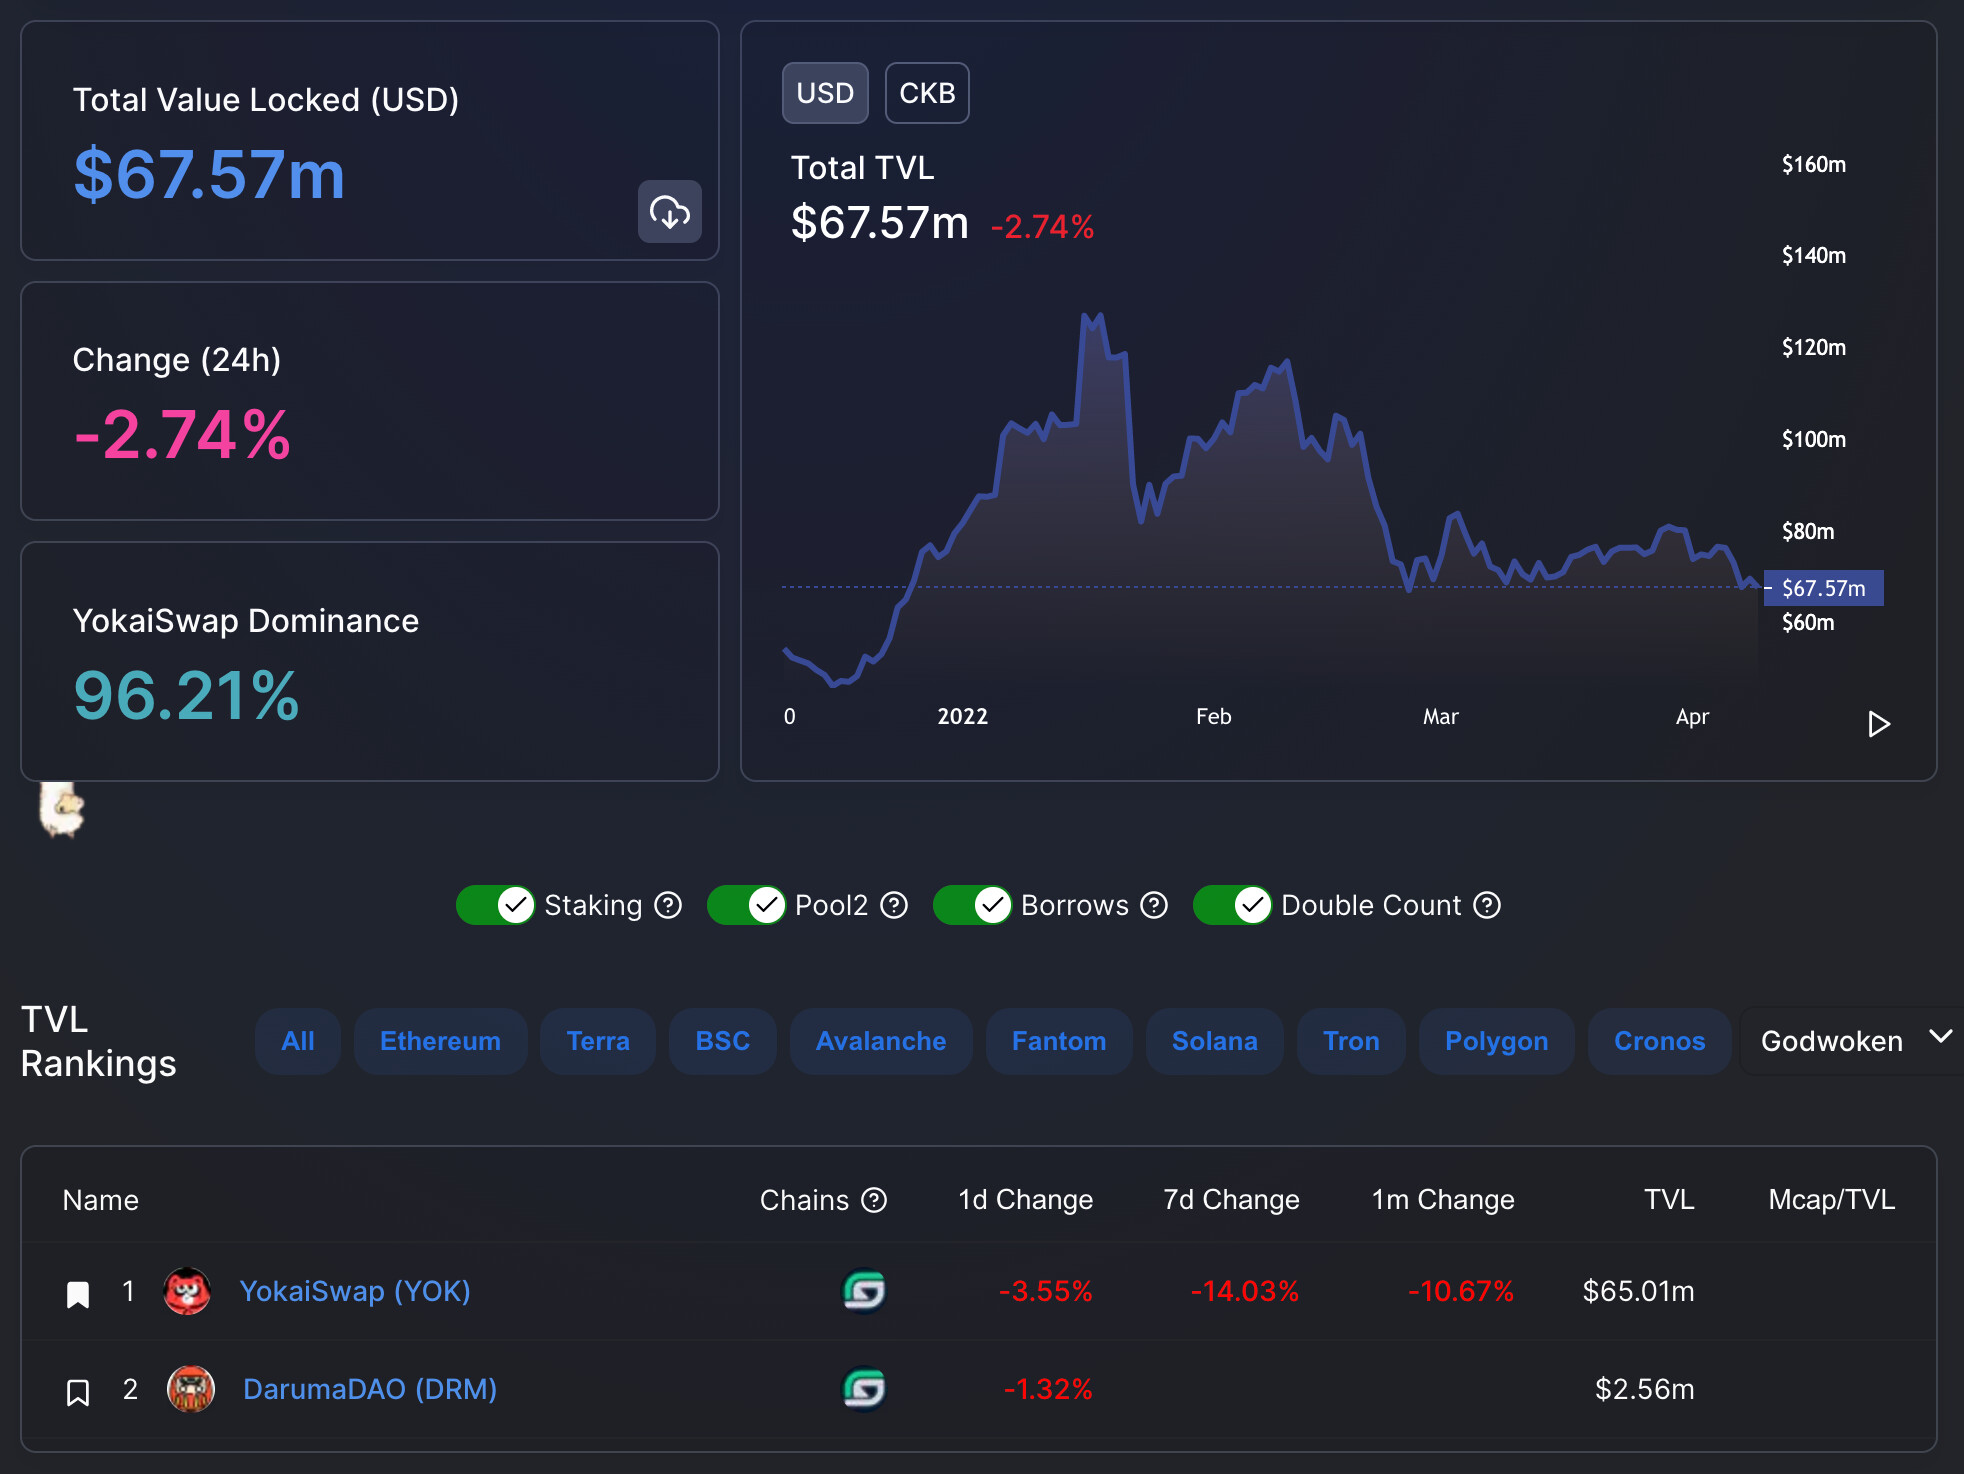This screenshot has height=1474, width=1964.
Task: Open the DarumaDAO (DRM) link
Action: point(369,1389)
